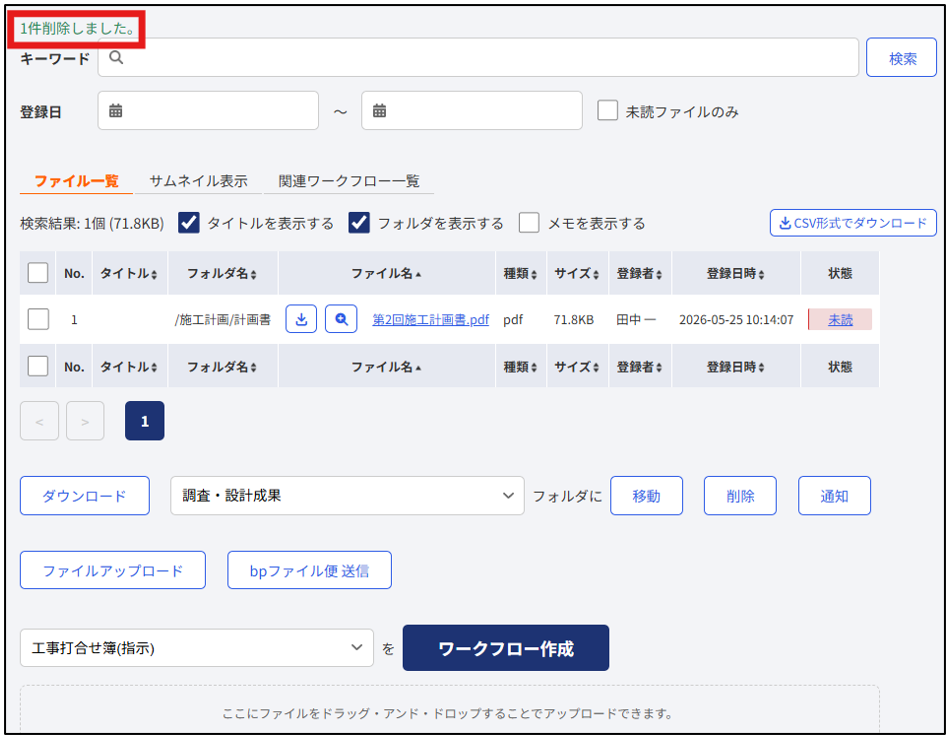This screenshot has height=736, width=950.
Task: Click the calendar icon in start date field
Action: pos(115,111)
